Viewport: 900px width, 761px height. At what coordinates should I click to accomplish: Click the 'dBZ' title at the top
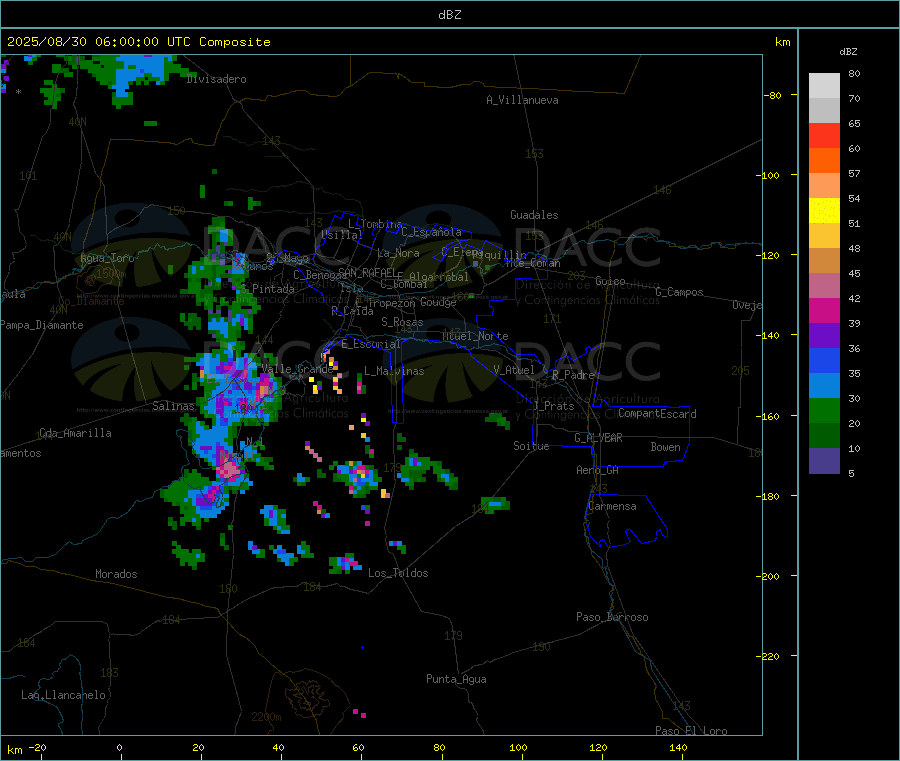coord(449,15)
